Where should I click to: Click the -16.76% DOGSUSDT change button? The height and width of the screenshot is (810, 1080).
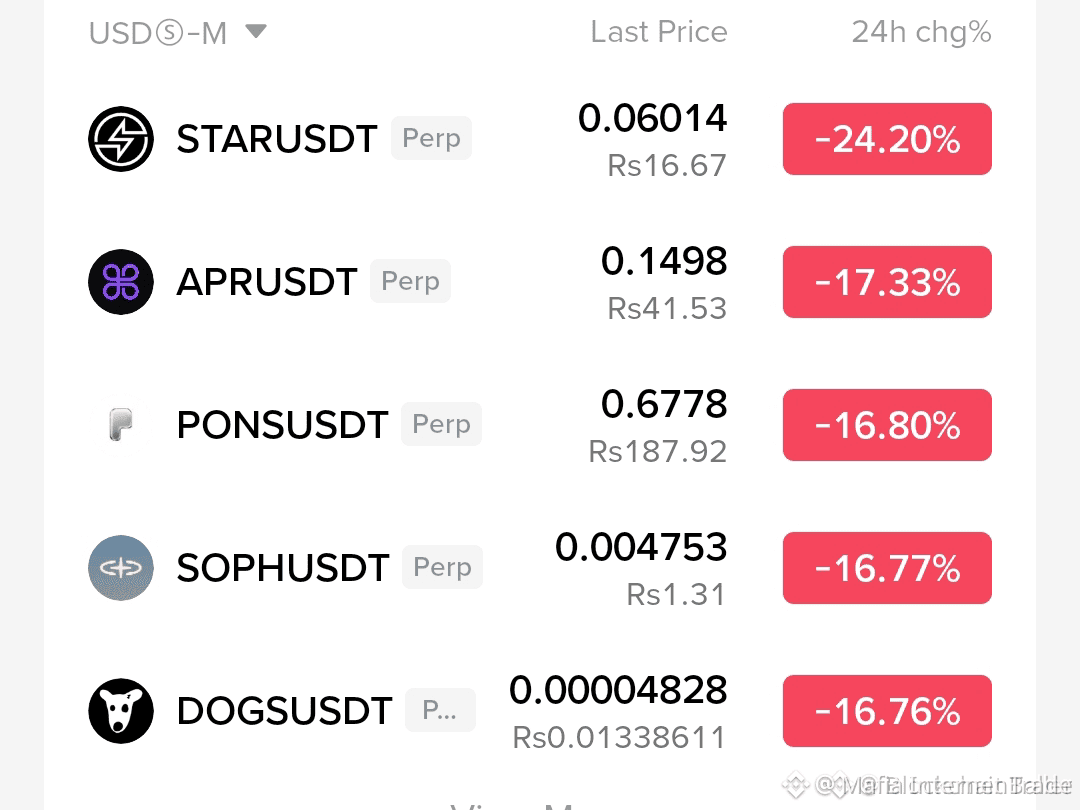tap(887, 711)
